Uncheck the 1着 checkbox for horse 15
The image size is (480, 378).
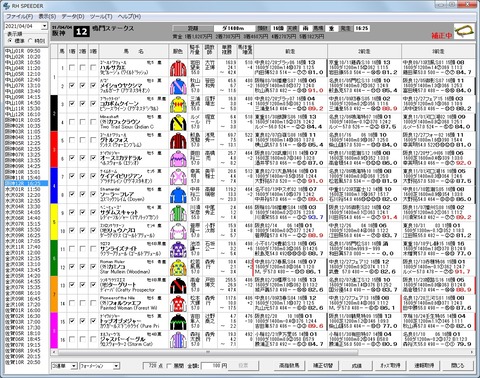[72, 321]
